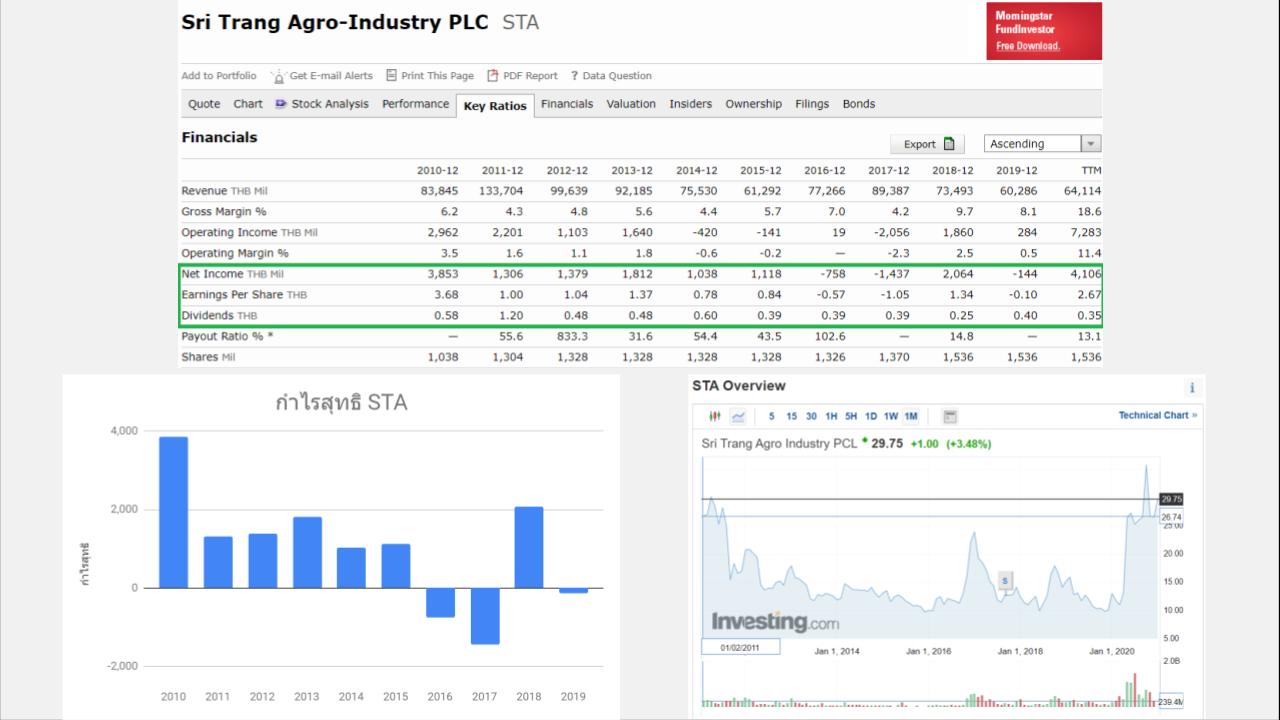Select the 1D chart interval
1280x720 pixels.
pos(871,416)
